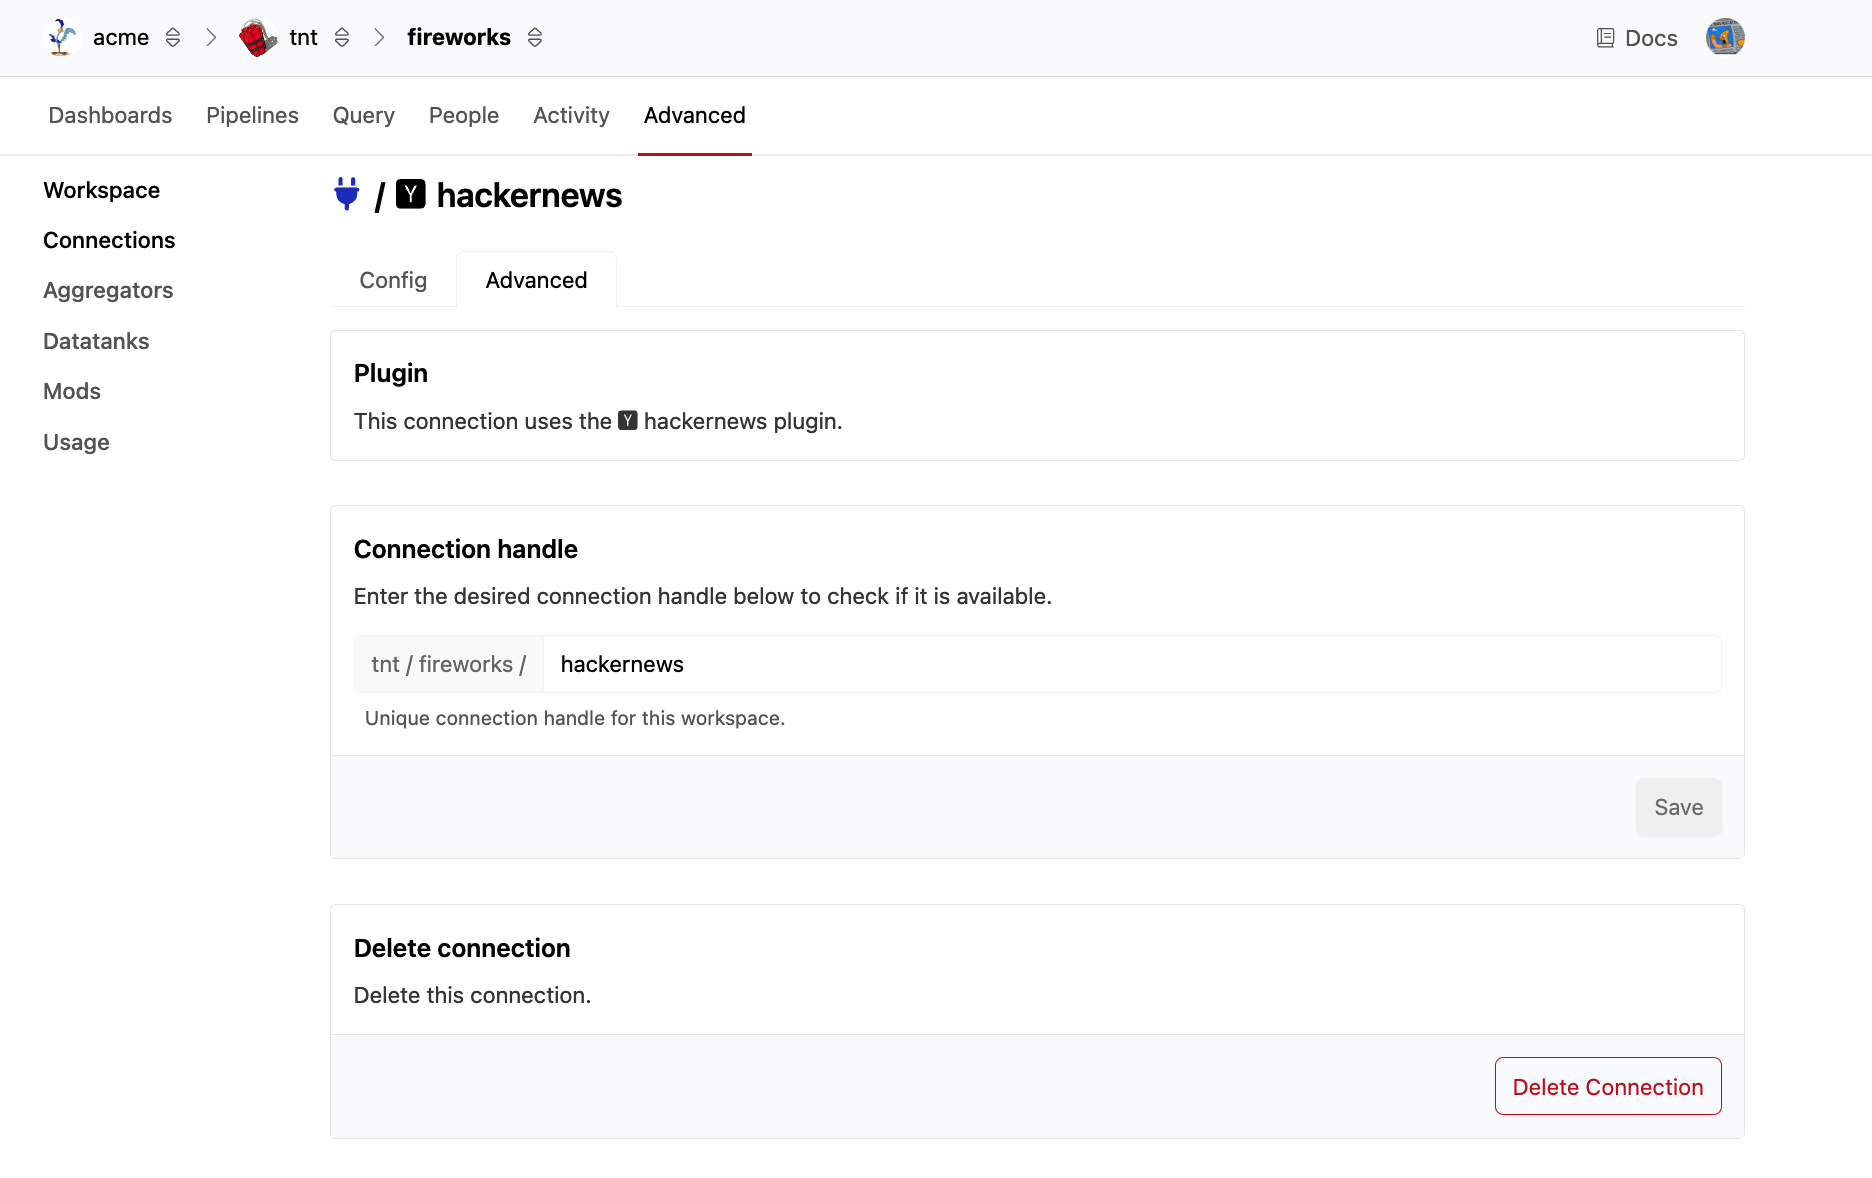Expand the tnt switcher dropdown
The width and height of the screenshot is (1872, 1178).
click(342, 38)
